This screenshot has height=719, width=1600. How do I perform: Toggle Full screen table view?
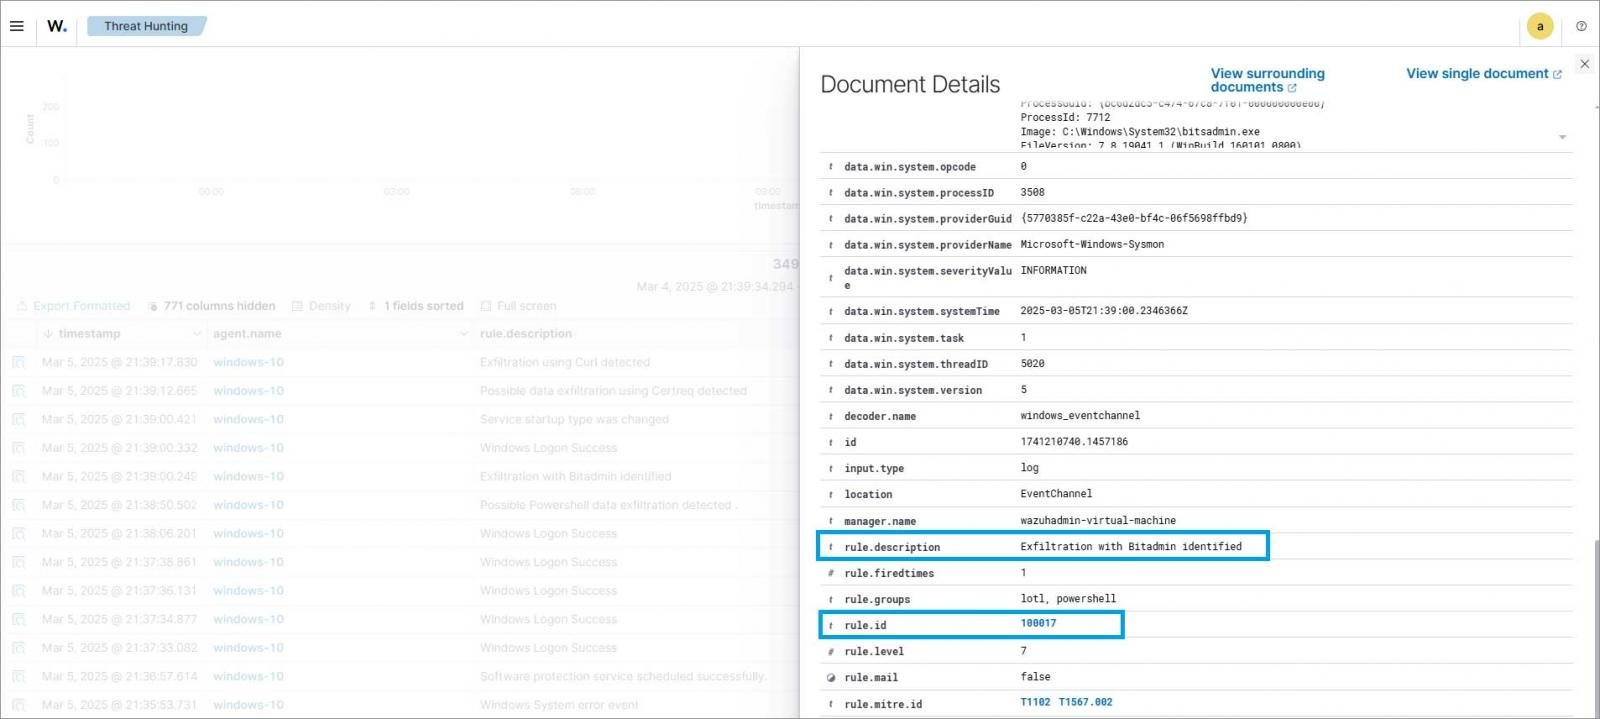(x=518, y=306)
